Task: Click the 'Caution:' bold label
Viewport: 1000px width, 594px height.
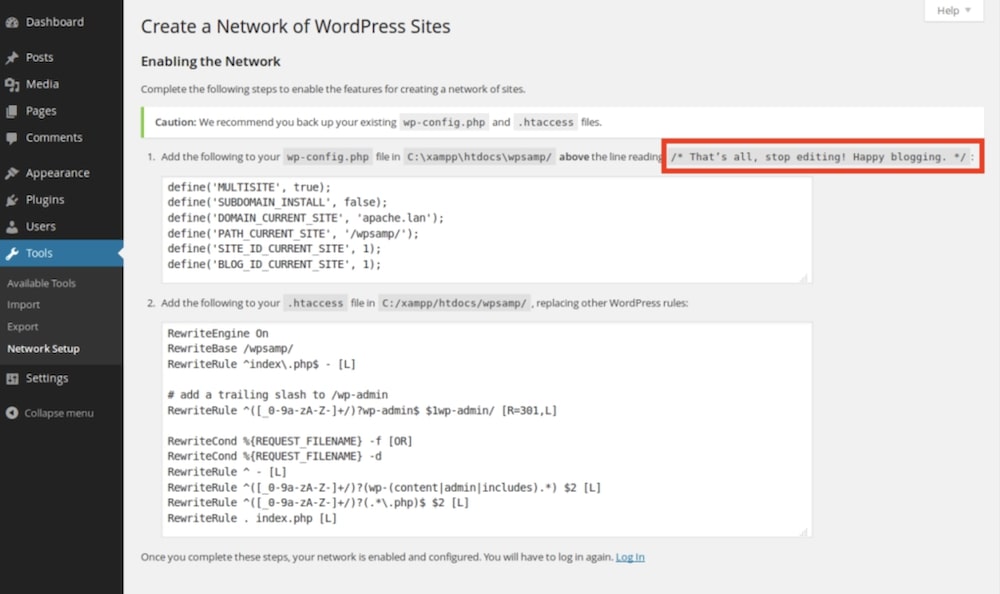Action: (x=175, y=122)
